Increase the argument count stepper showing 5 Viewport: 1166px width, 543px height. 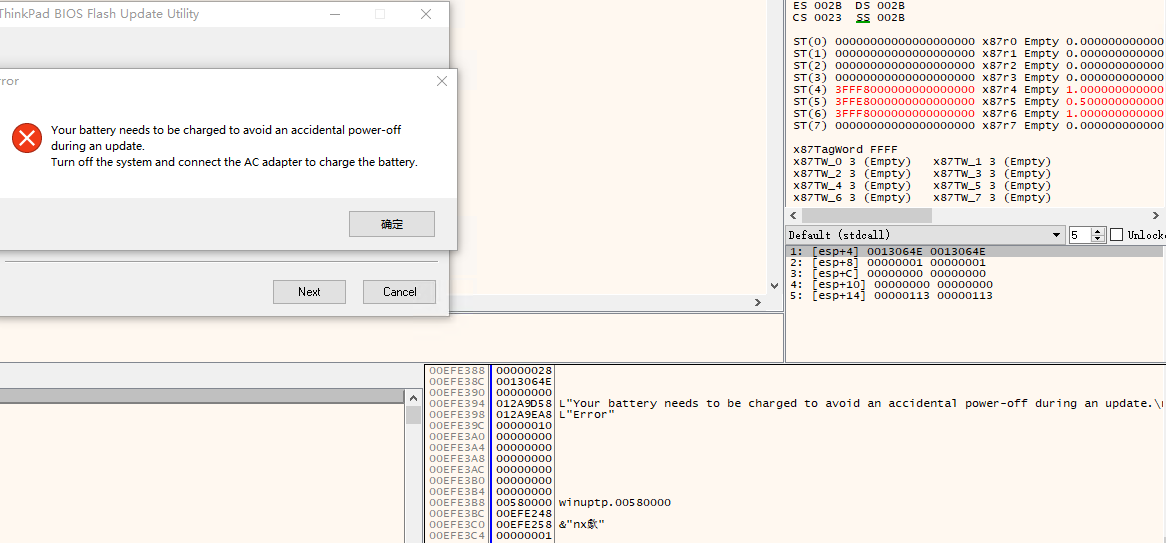[x=1098, y=231]
